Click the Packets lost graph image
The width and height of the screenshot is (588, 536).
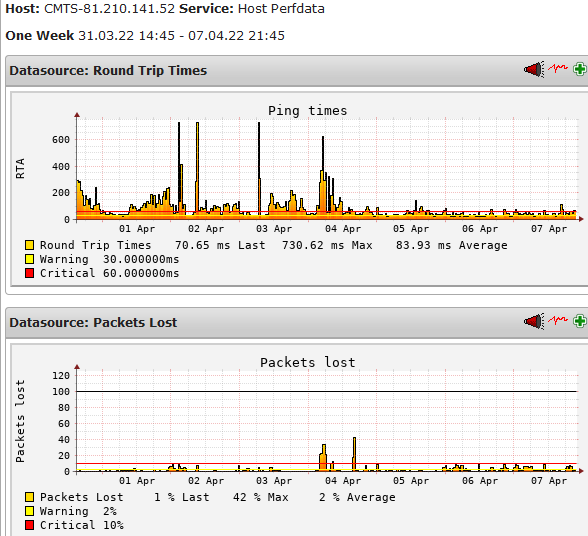(x=299, y=441)
